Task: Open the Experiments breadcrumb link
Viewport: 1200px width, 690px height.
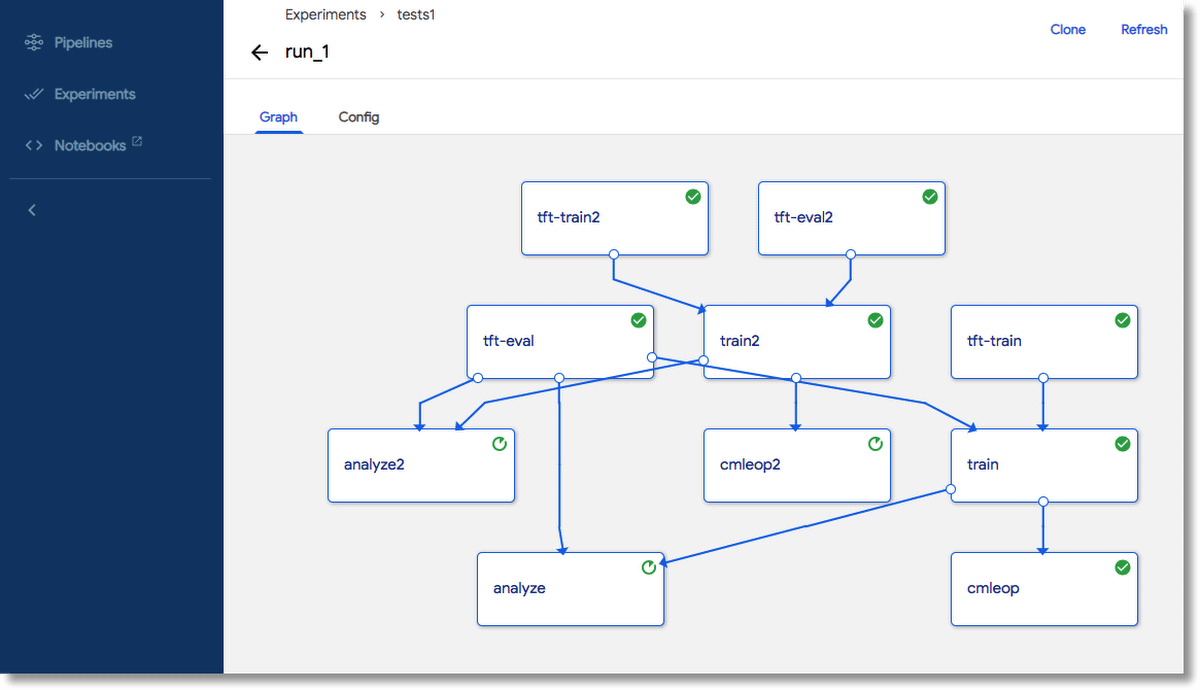Action: 325,15
